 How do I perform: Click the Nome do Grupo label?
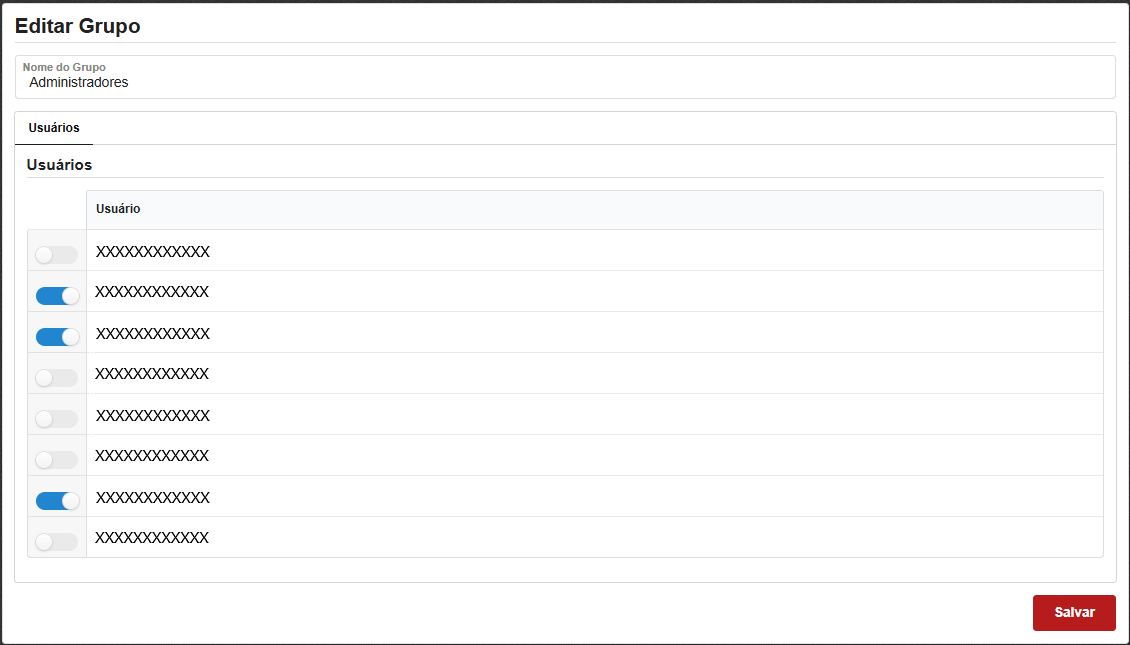[x=64, y=67]
